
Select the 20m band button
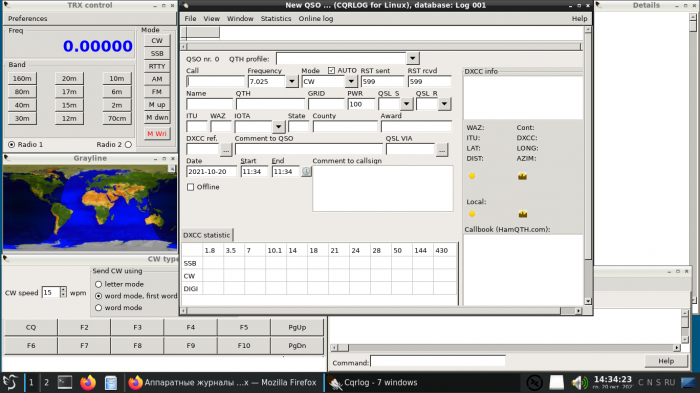click(x=69, y=79)
